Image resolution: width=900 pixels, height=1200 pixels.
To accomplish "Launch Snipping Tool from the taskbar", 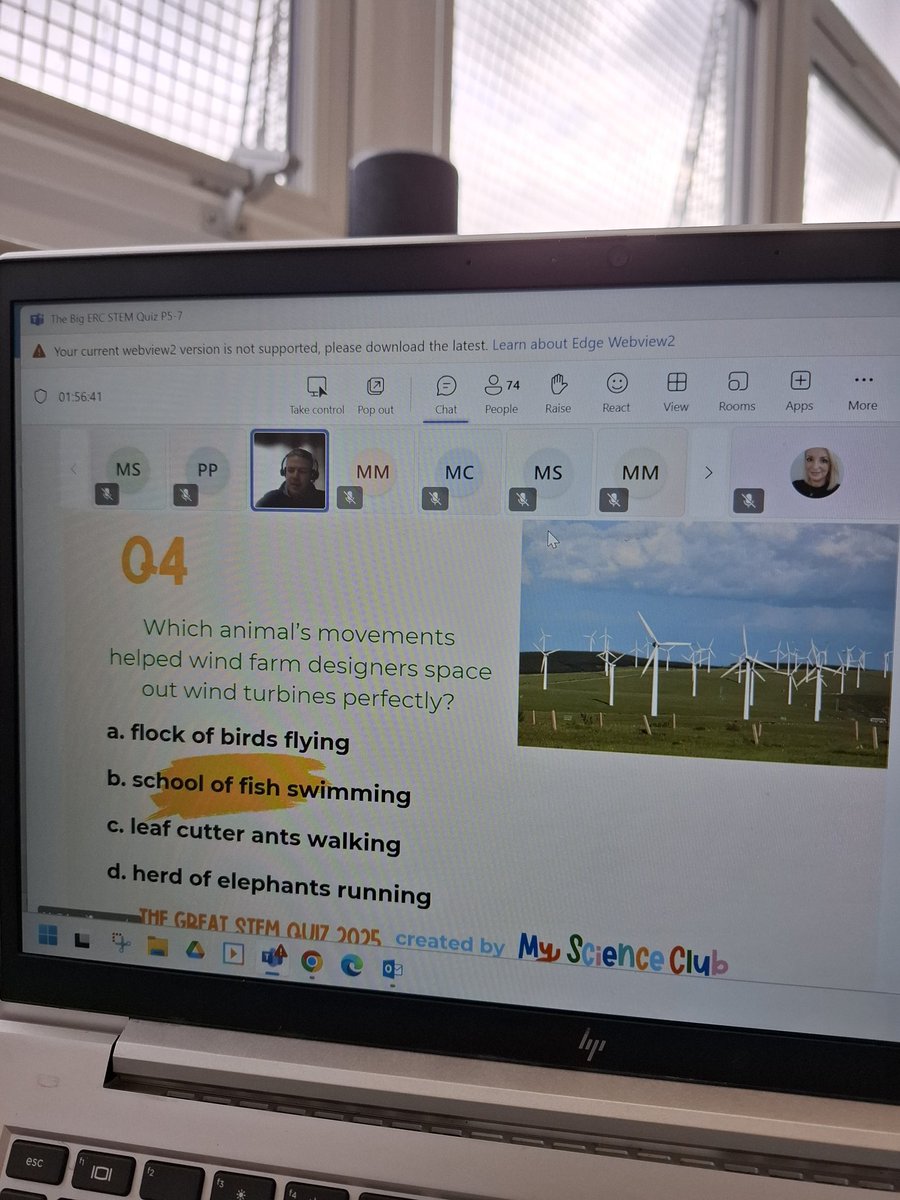I will (x=120, y=943).
